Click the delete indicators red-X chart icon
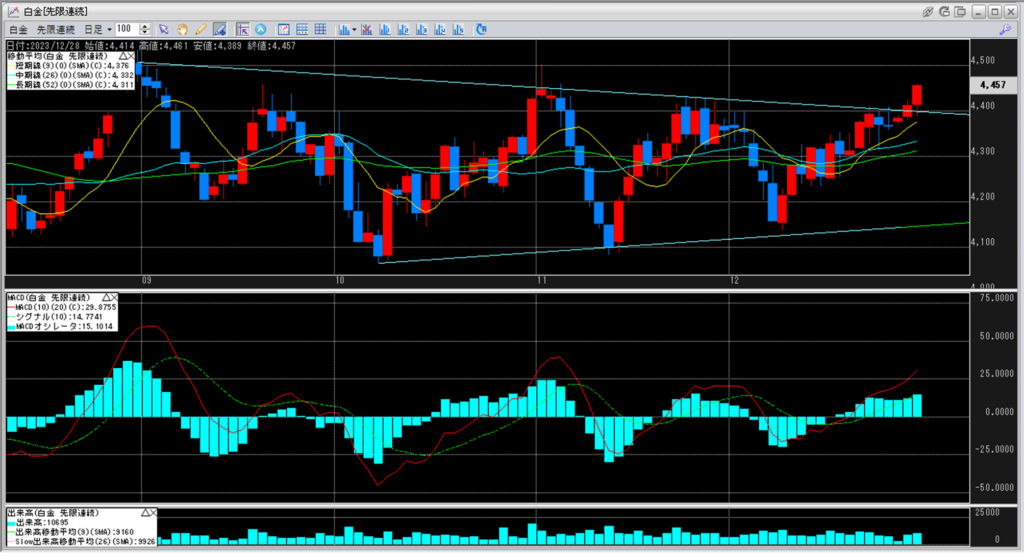 [x=366, y=29]
